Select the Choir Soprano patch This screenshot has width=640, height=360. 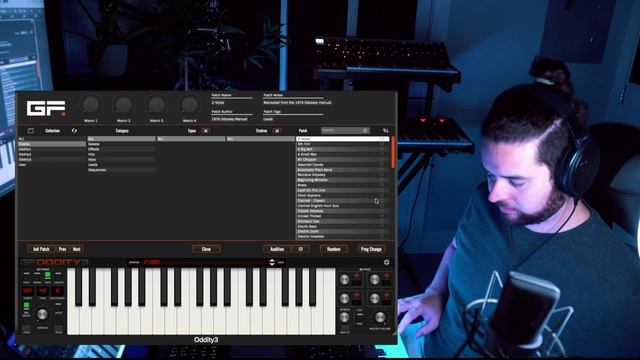coord(342,196)
